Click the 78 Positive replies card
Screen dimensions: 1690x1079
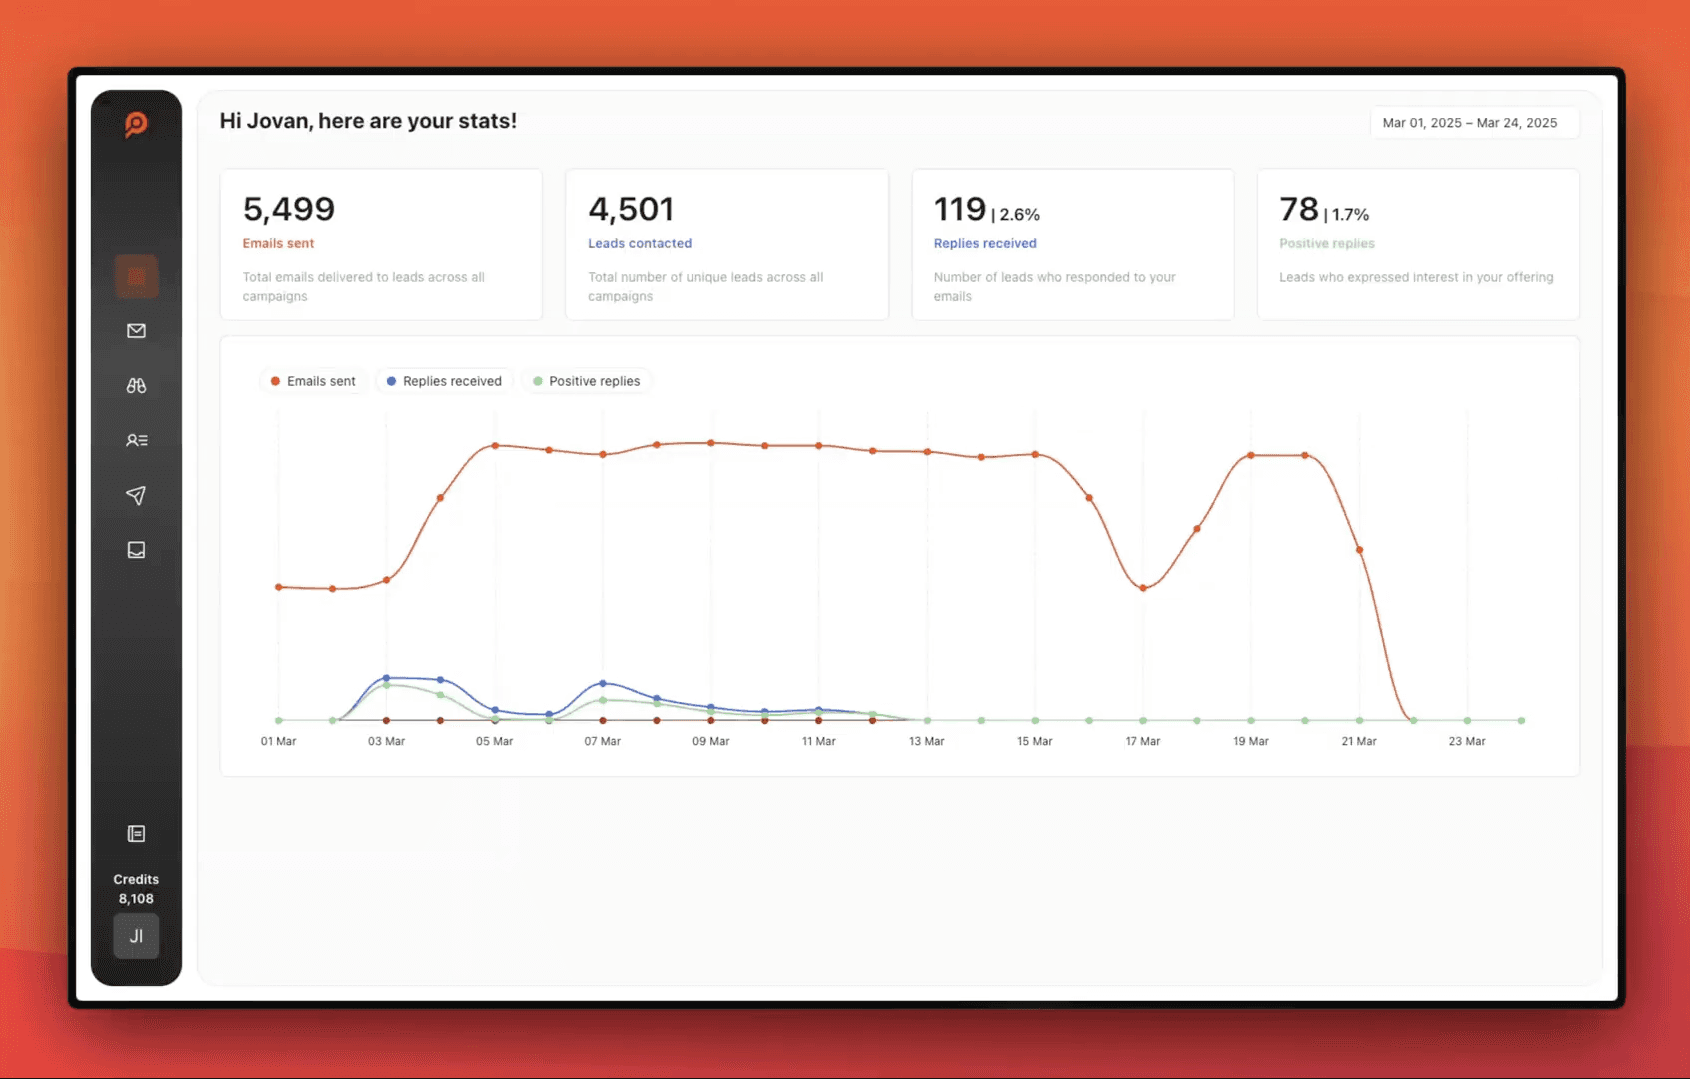tap(1418, 244)
